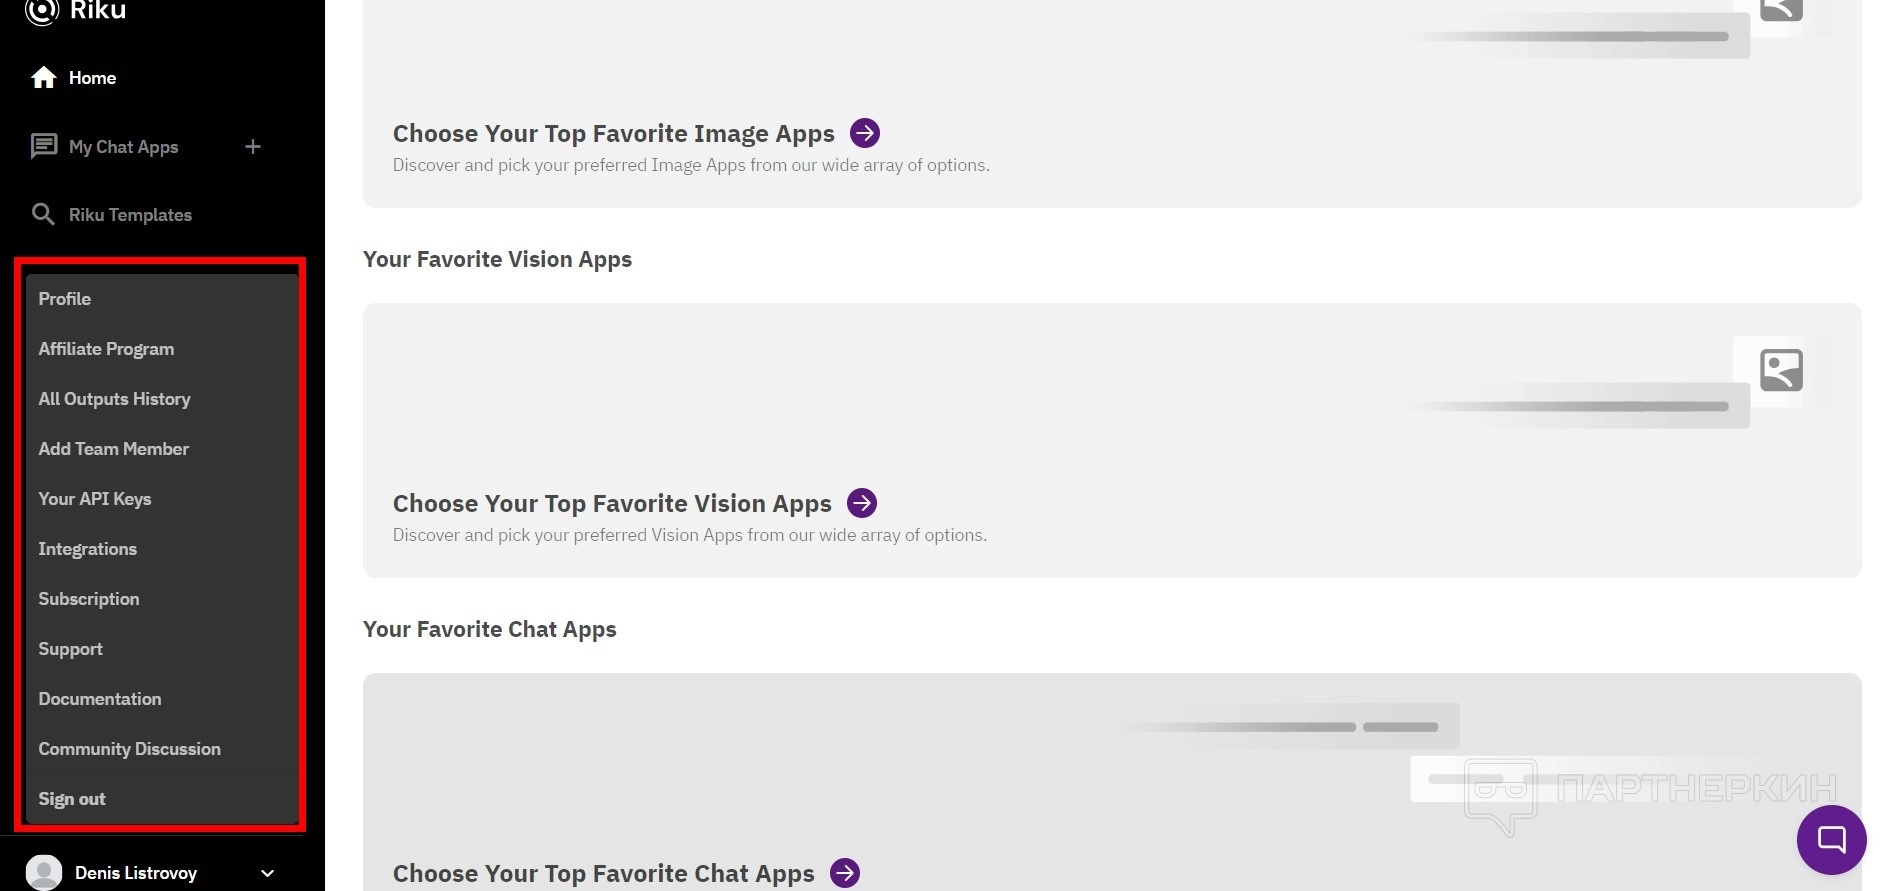Click the Vision Apps placeholder image thumbnail
This screenshot has height=891, width=1889.
click(x=1781, y=370)
